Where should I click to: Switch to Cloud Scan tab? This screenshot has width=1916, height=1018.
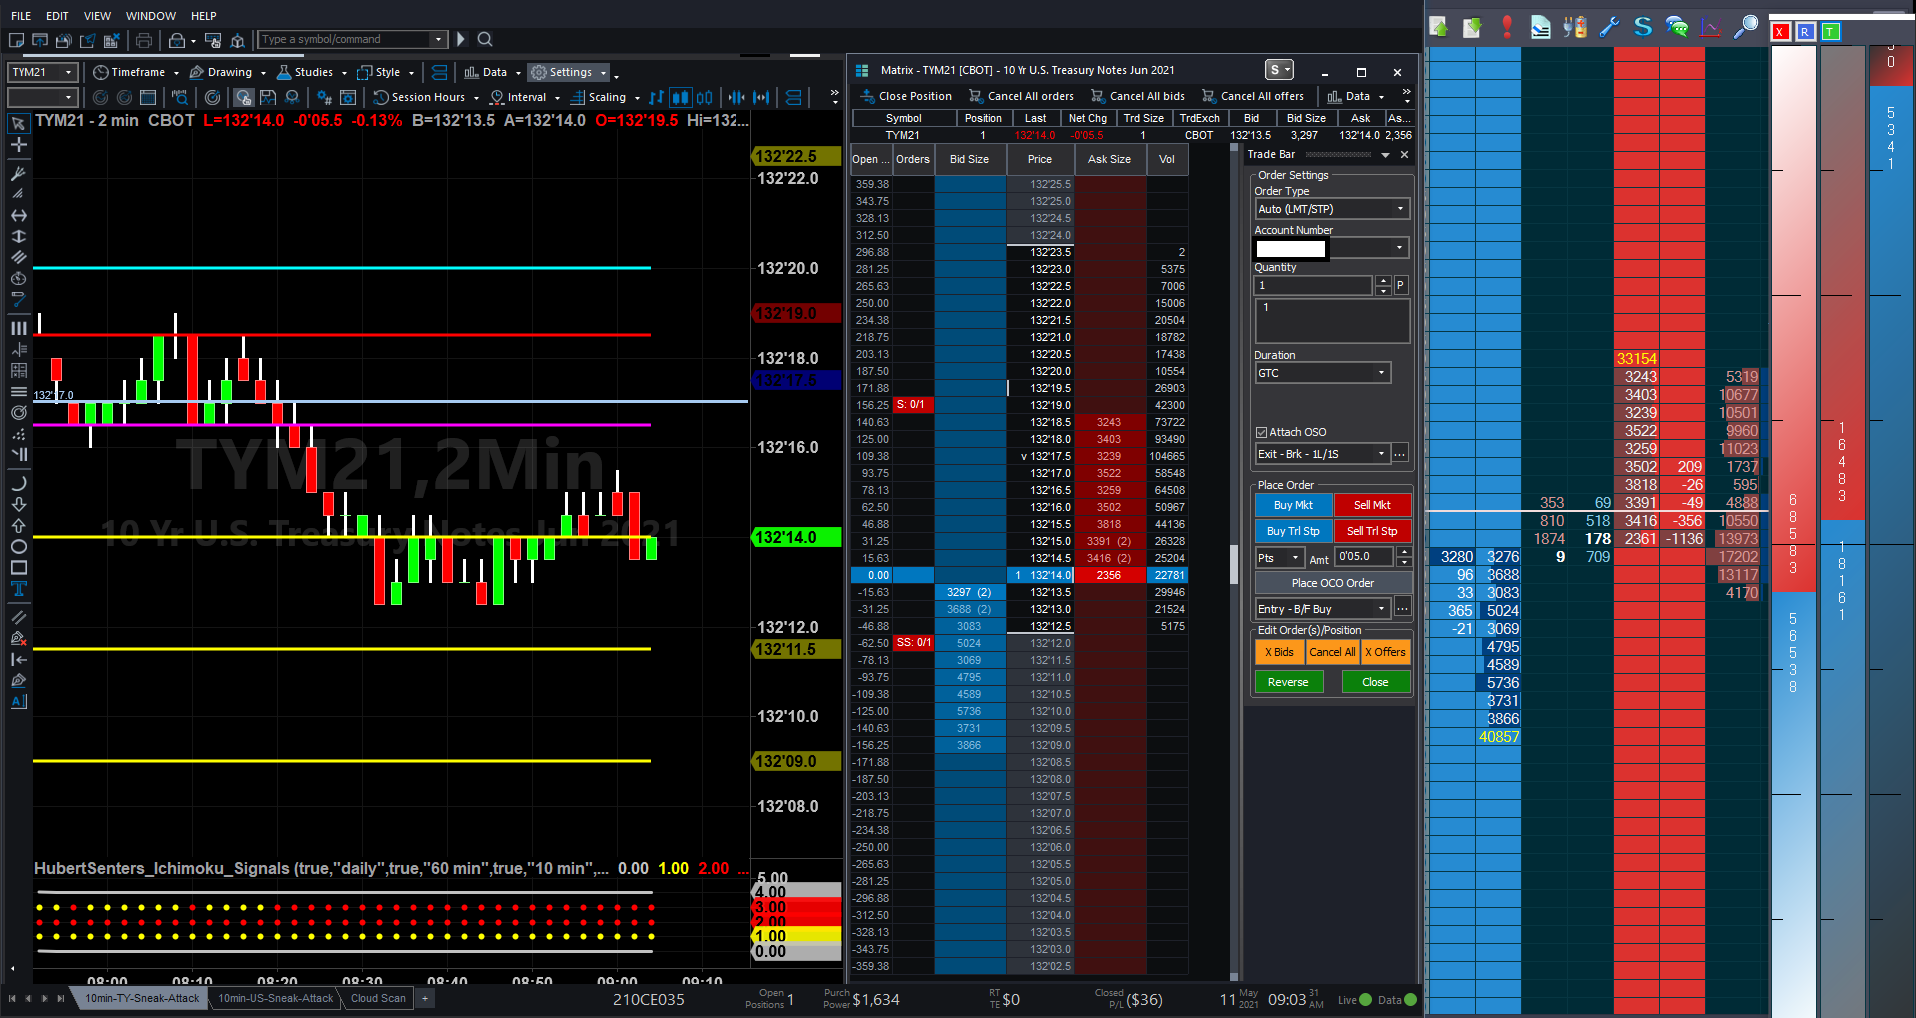click(x=378, y=998)
